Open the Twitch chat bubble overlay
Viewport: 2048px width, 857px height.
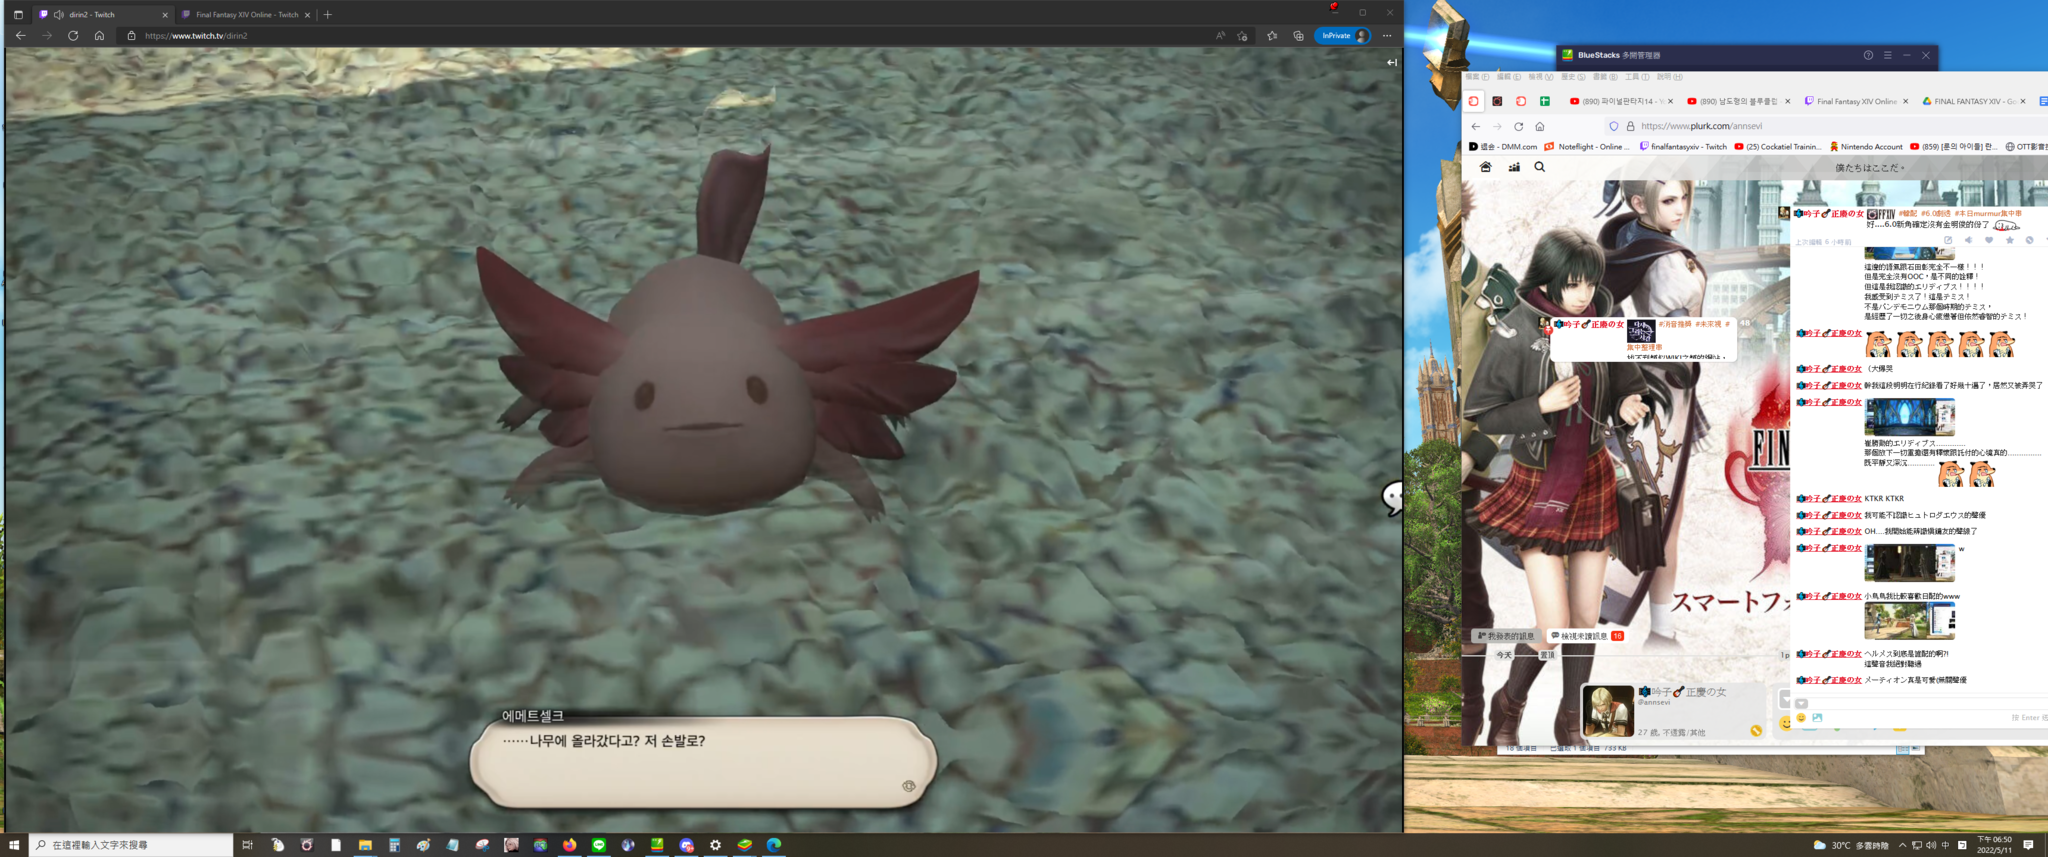pos(1392,497)
